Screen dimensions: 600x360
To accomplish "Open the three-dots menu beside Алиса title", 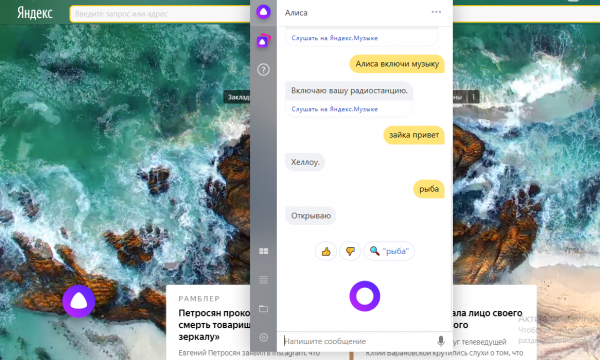I will pyautogui.click(x=436, y=12).
